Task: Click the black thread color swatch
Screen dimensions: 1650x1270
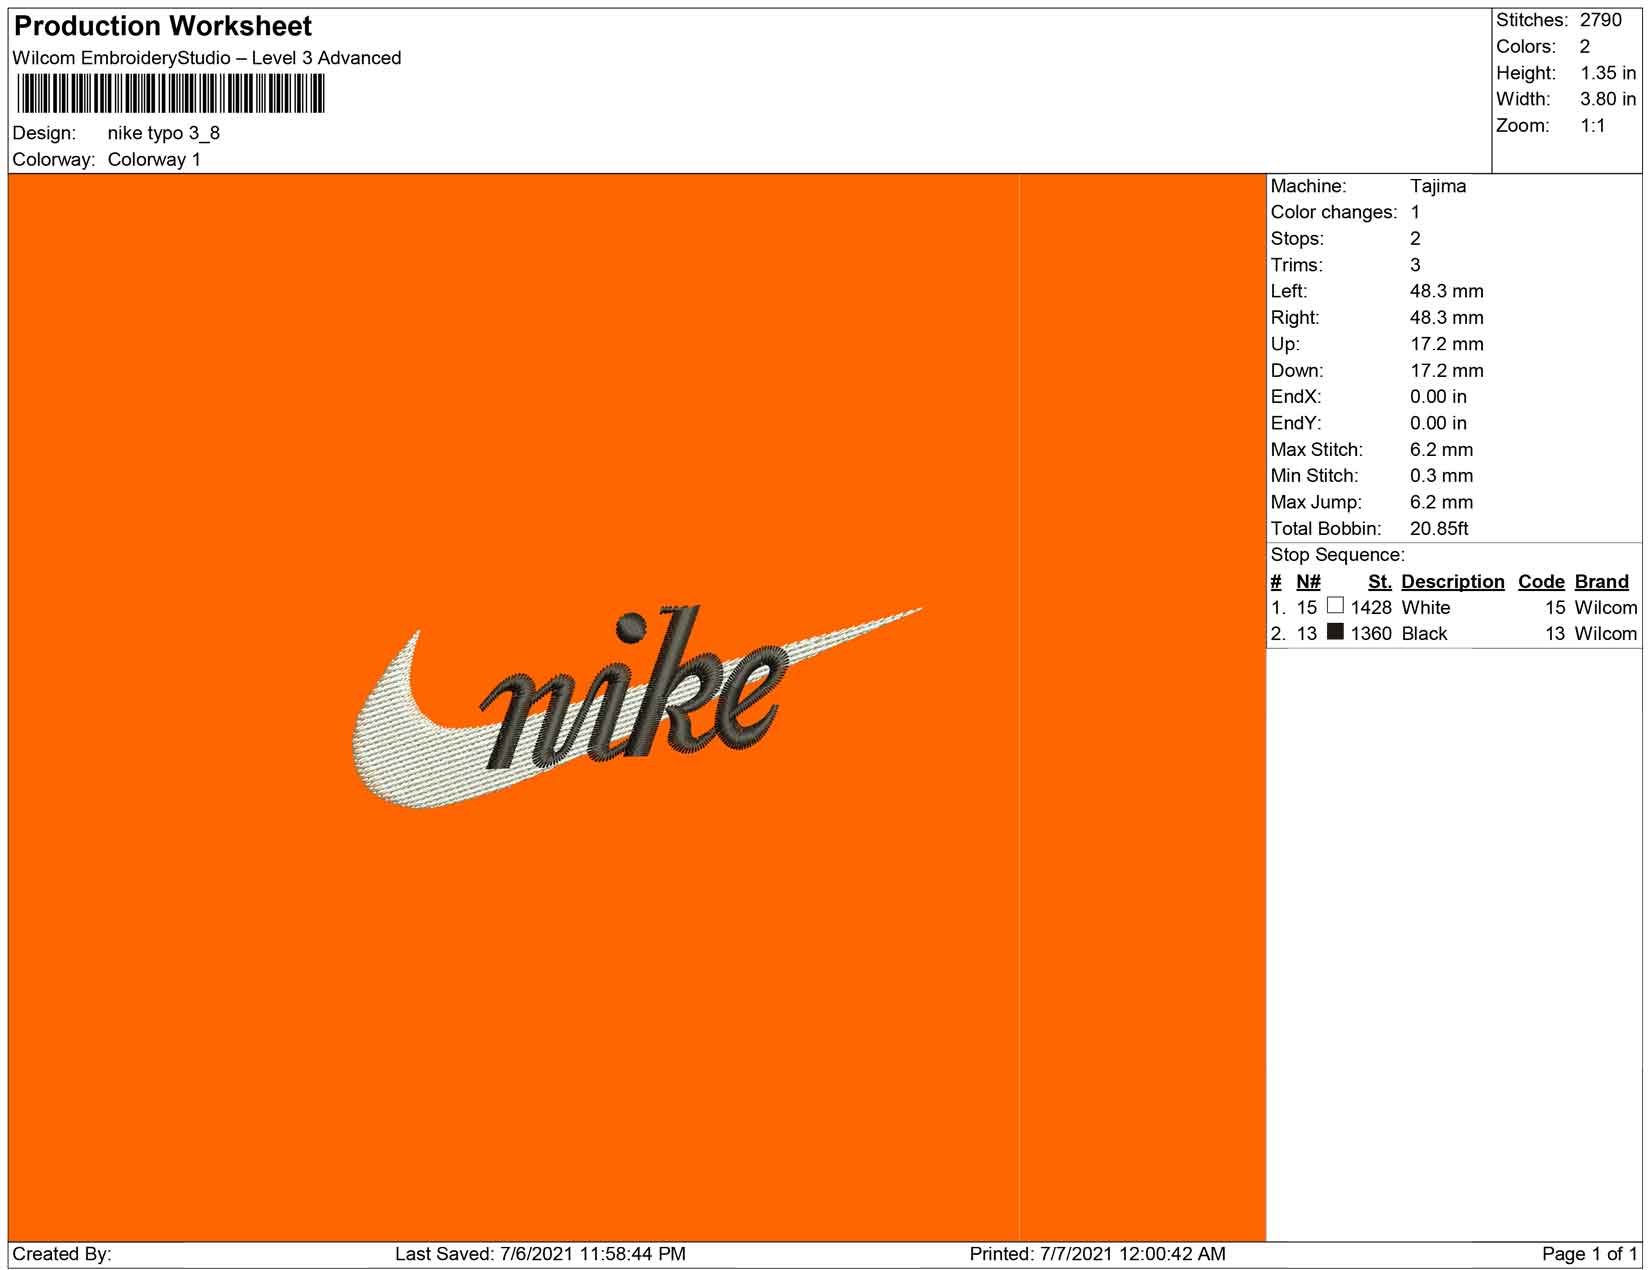Action: (1335, 632)
